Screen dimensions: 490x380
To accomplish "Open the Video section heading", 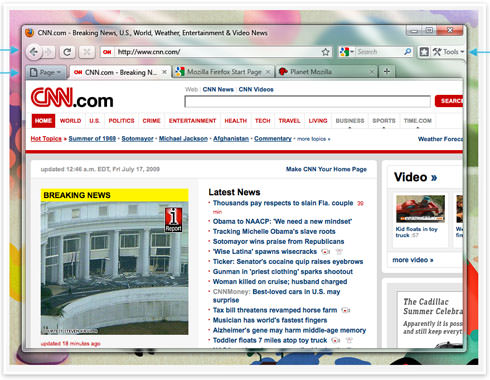I will [x=415, y=177].
